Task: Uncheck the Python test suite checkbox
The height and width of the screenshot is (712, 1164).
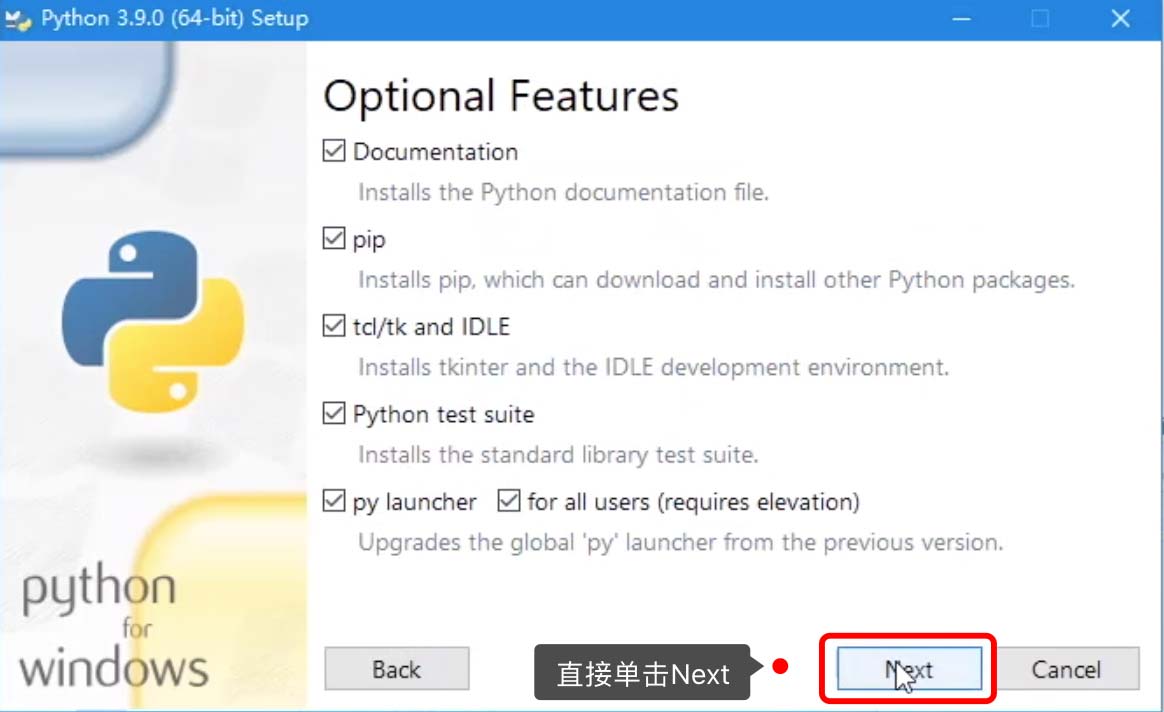Action: [x=334, y=414]
